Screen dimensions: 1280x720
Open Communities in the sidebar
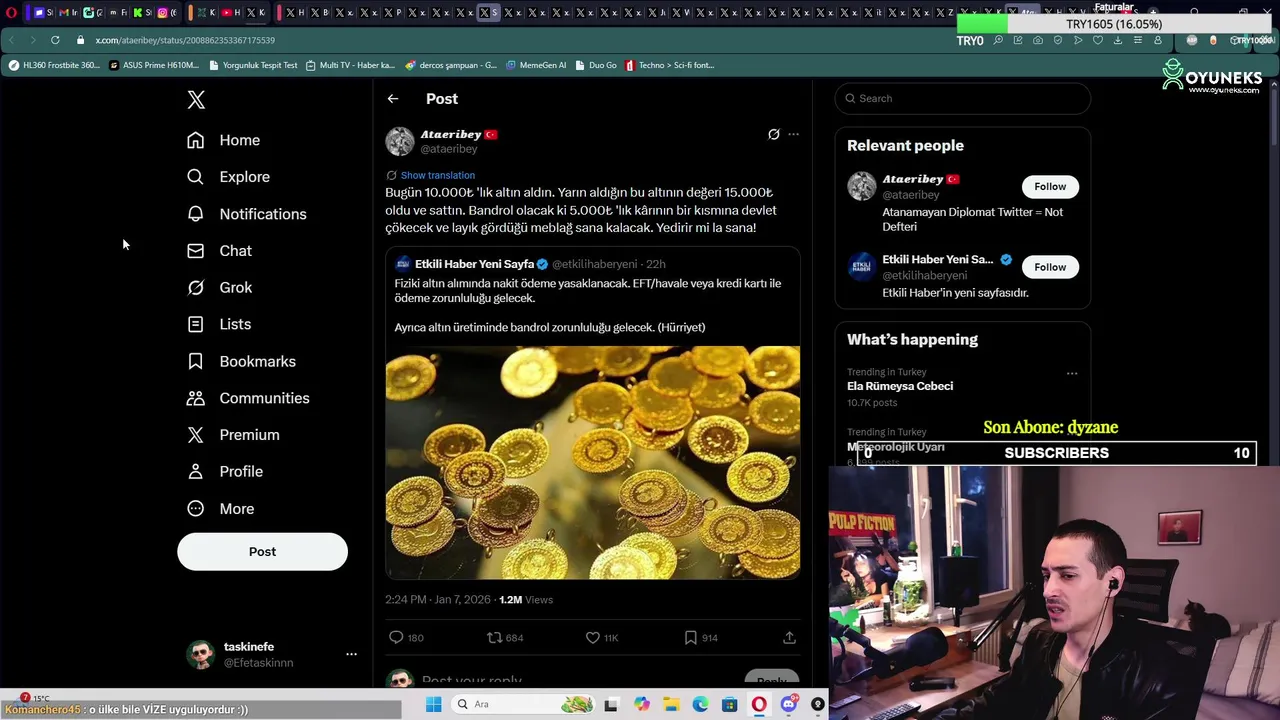(x=247, y=398)
